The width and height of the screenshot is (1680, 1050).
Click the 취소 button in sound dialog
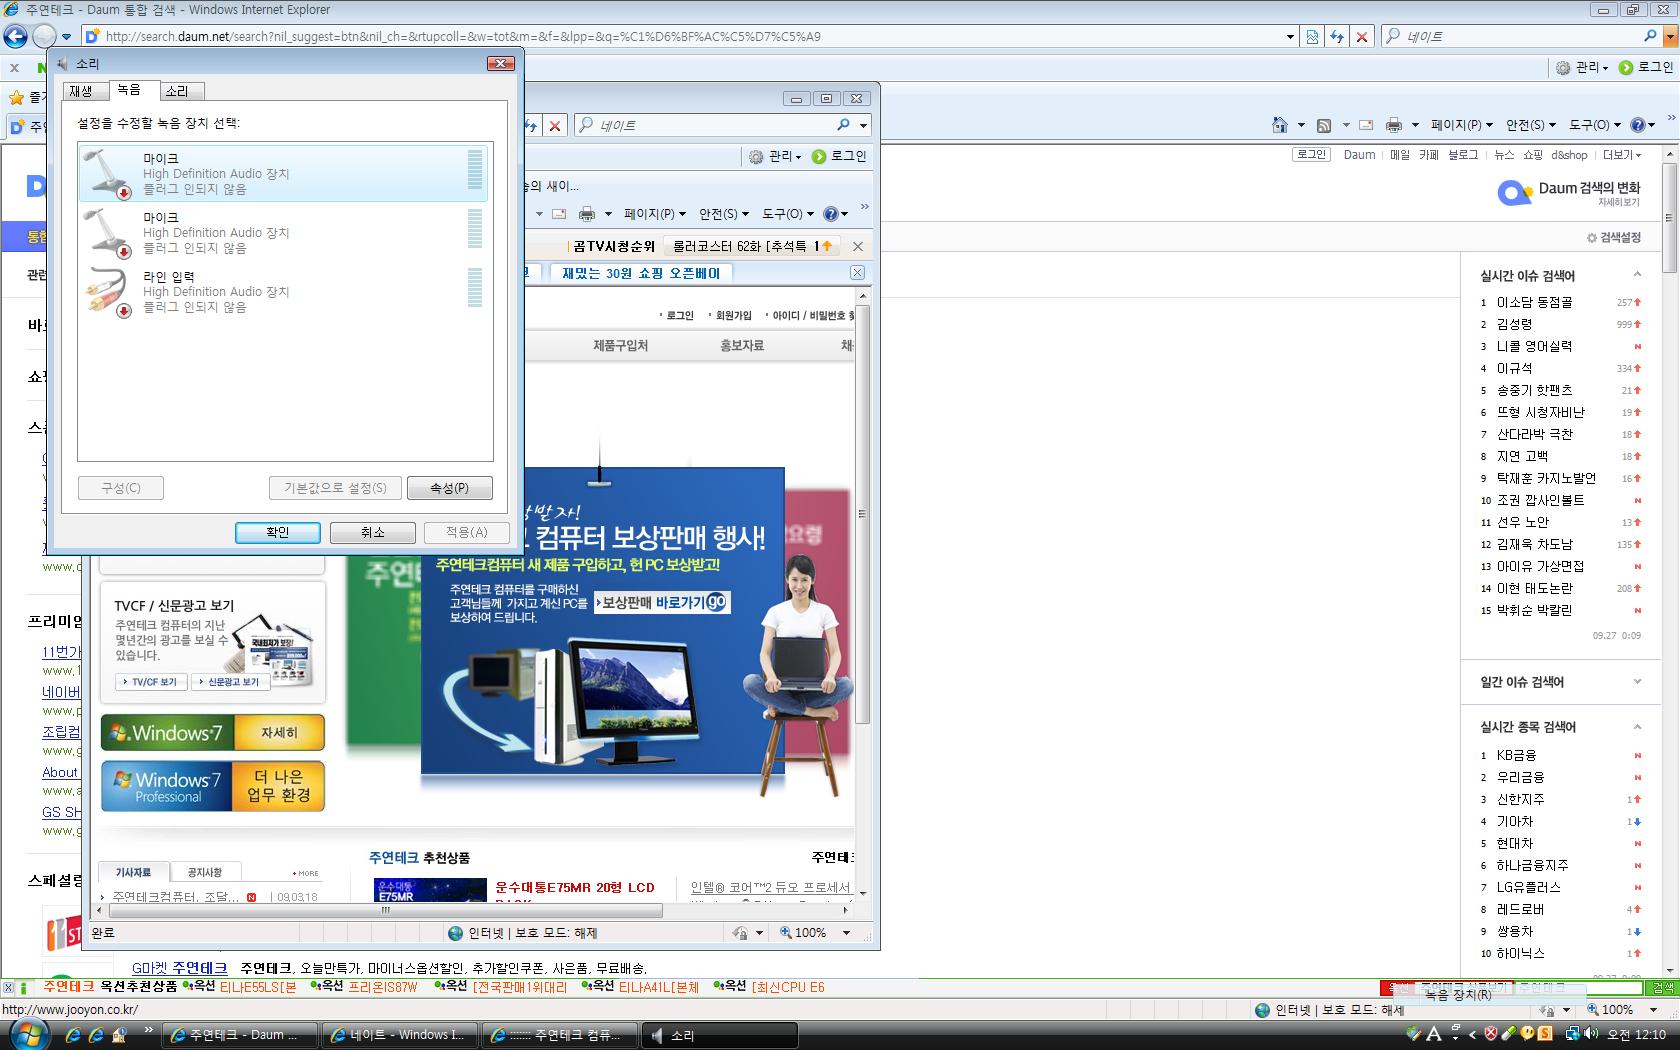click(373, 532)
